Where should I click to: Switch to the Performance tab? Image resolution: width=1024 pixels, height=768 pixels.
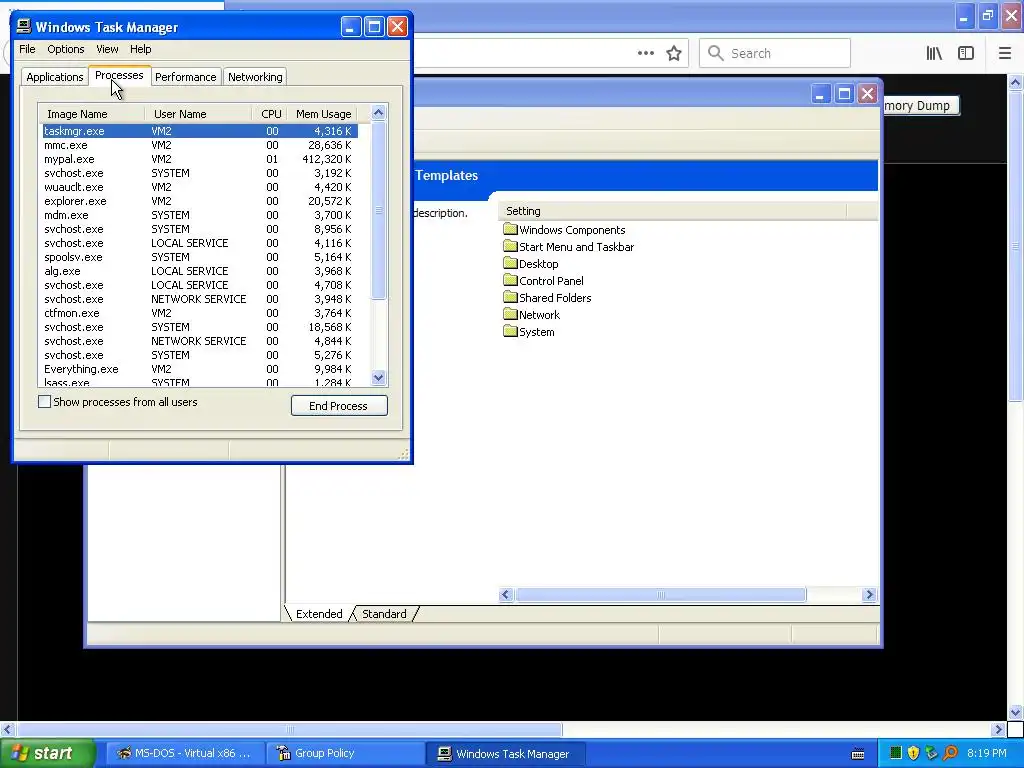pos(185,77)
